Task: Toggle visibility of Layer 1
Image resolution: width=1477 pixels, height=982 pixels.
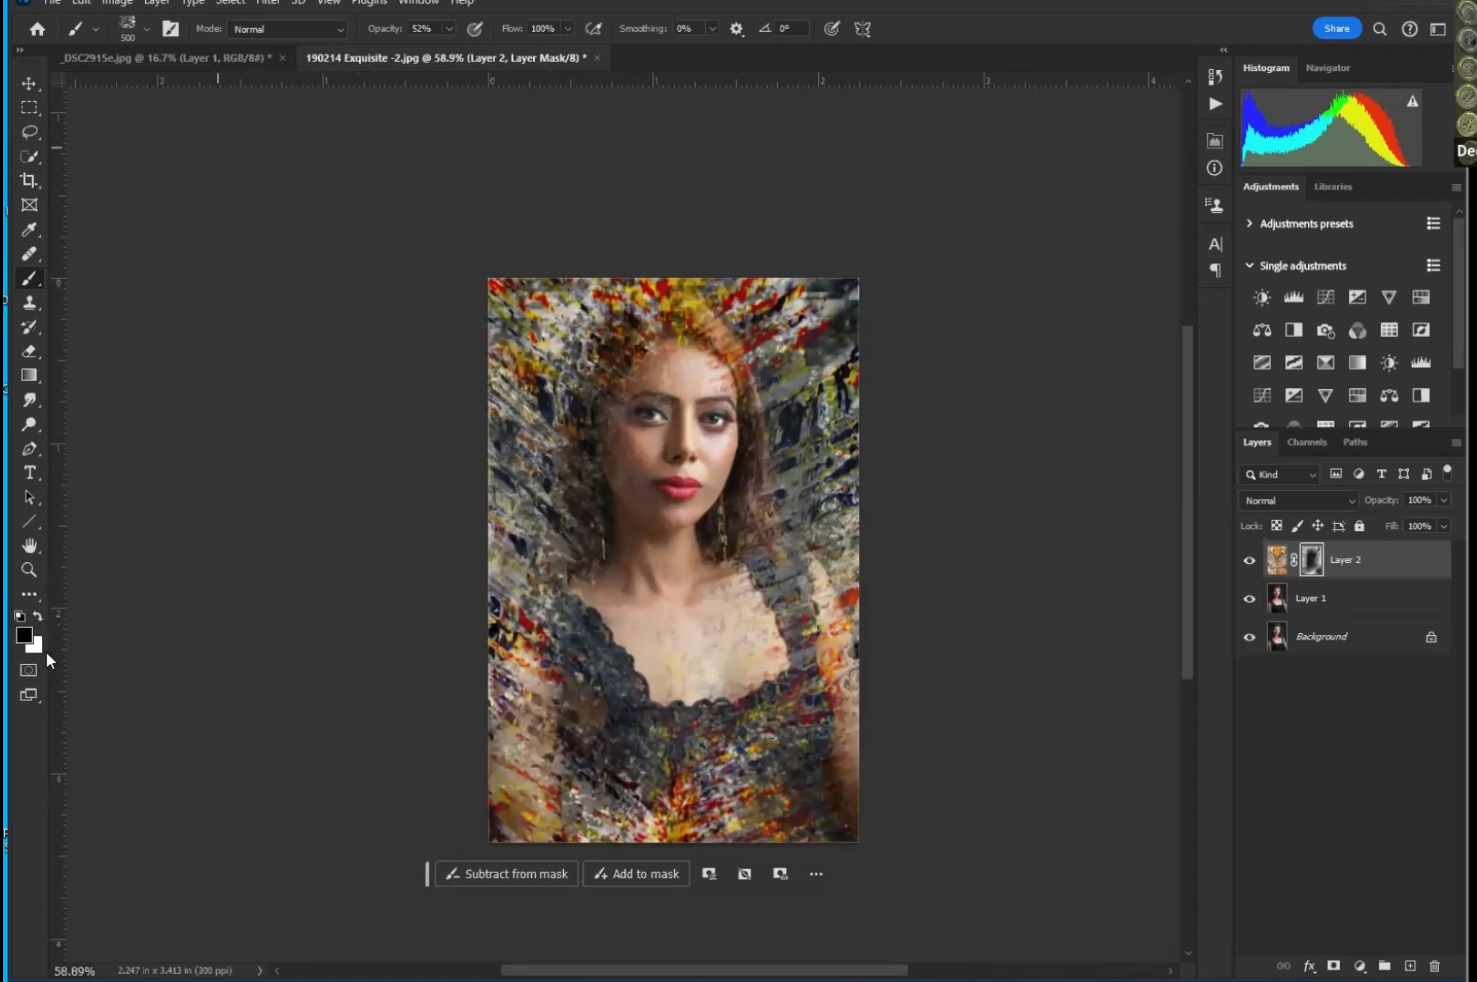Action: tap(1249, 599)
